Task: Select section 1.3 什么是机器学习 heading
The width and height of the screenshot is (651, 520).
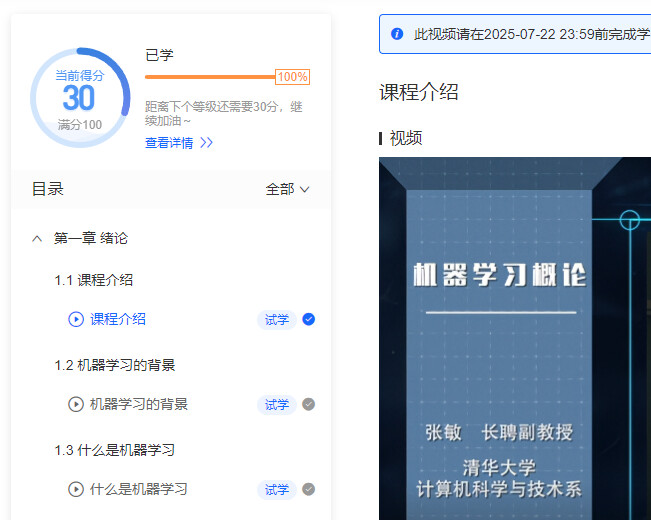Action: [115, 450]
